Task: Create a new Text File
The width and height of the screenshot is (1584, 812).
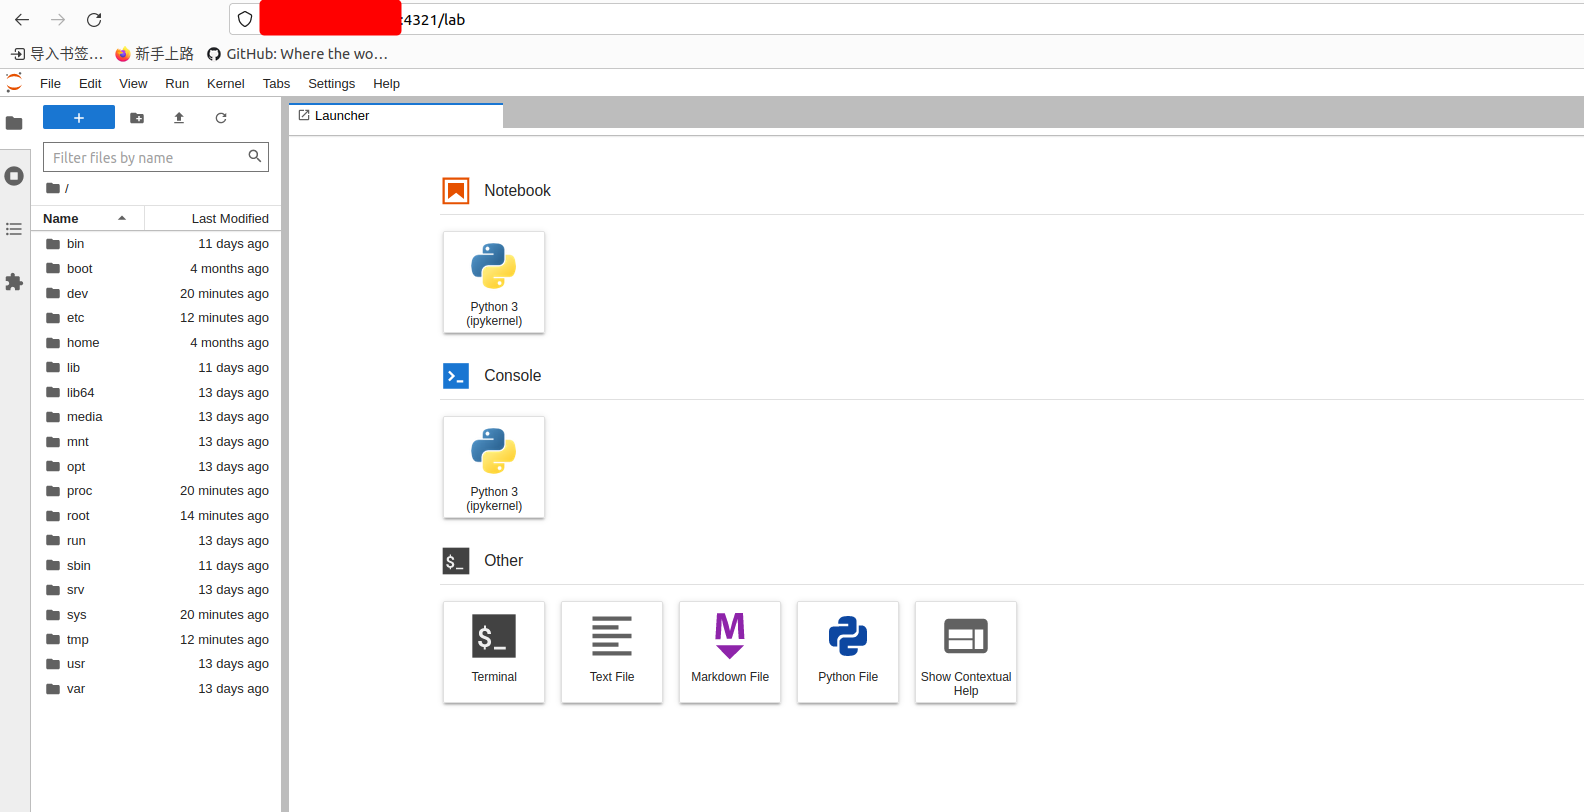Action: (x=612, y=651)
